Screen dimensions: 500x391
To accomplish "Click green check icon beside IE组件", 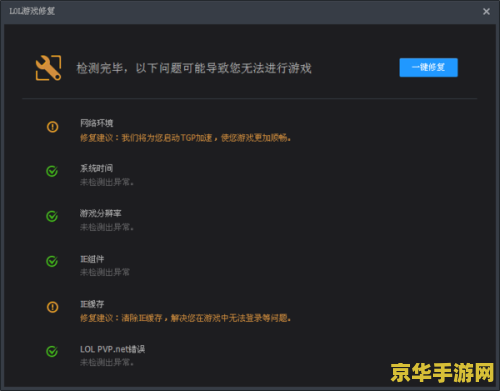I will pos(52,261).
